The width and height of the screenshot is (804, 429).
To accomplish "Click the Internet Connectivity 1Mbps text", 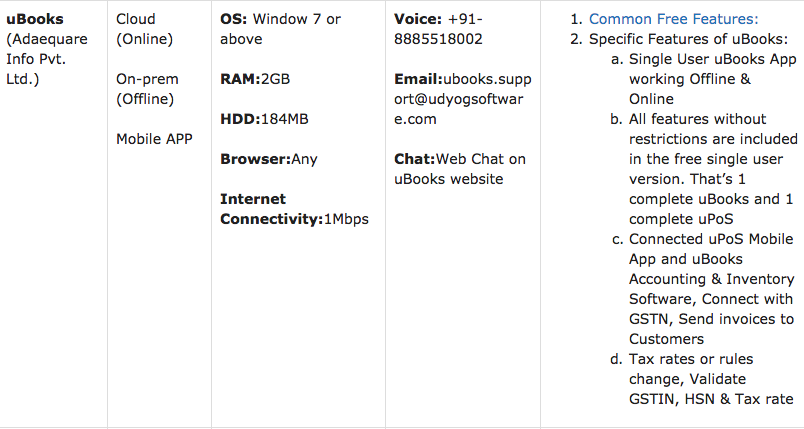I will 294,209.
